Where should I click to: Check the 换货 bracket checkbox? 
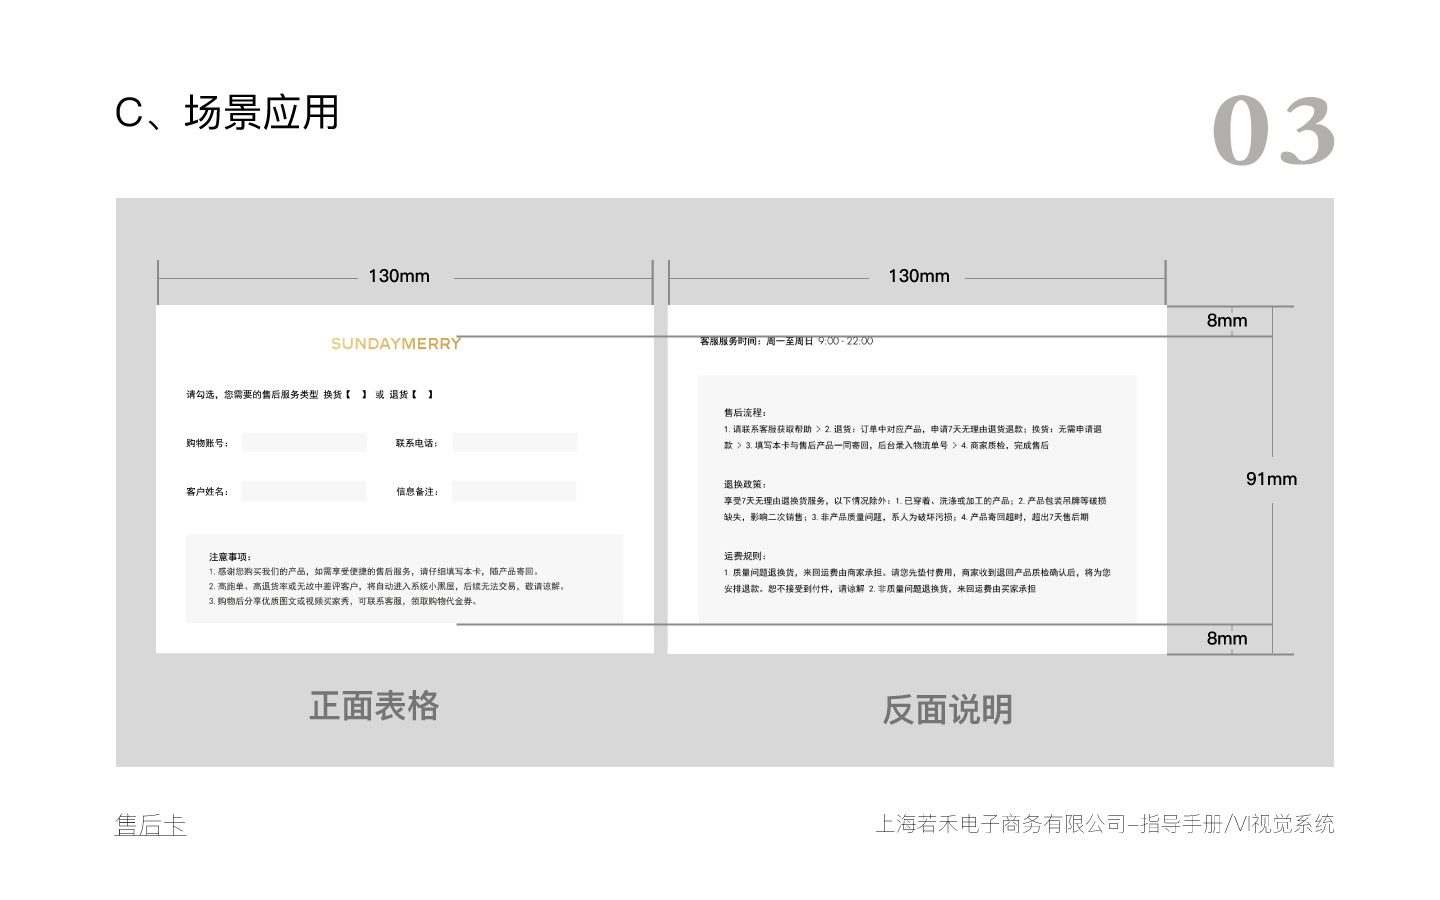click(x=356, y=395)
